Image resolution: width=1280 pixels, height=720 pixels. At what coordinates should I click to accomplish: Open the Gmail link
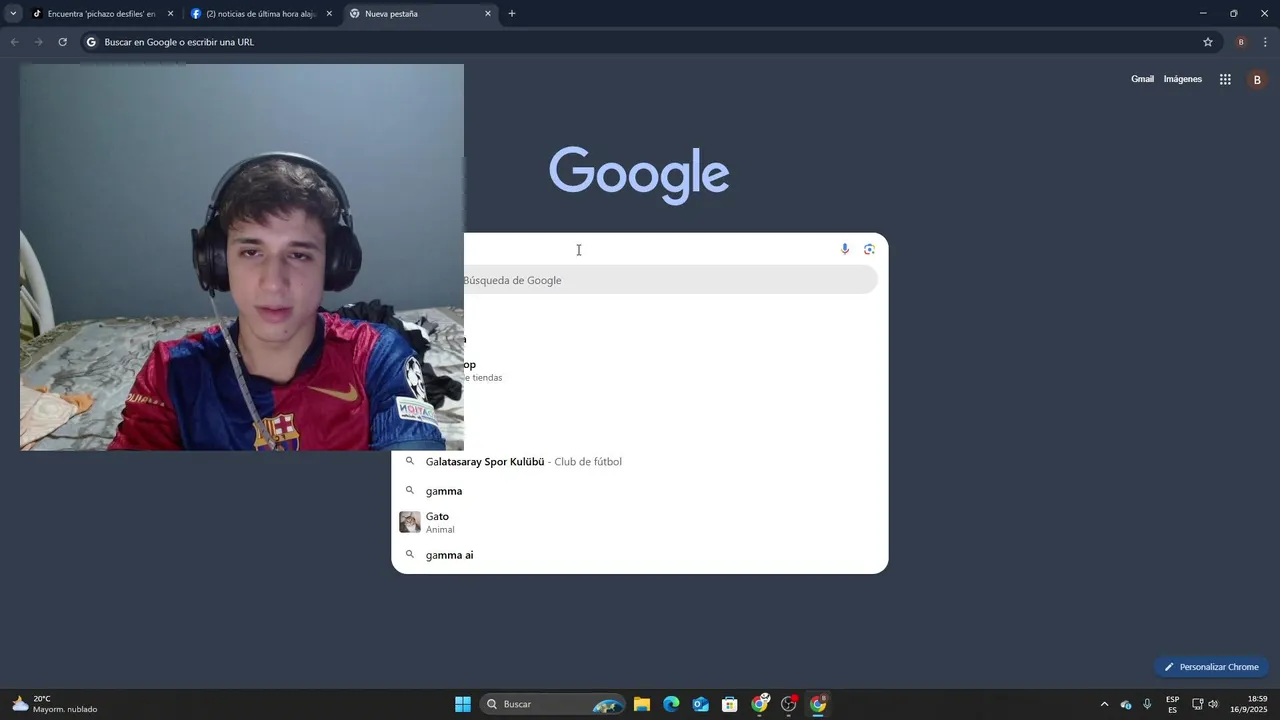(x=1142, y=79)
